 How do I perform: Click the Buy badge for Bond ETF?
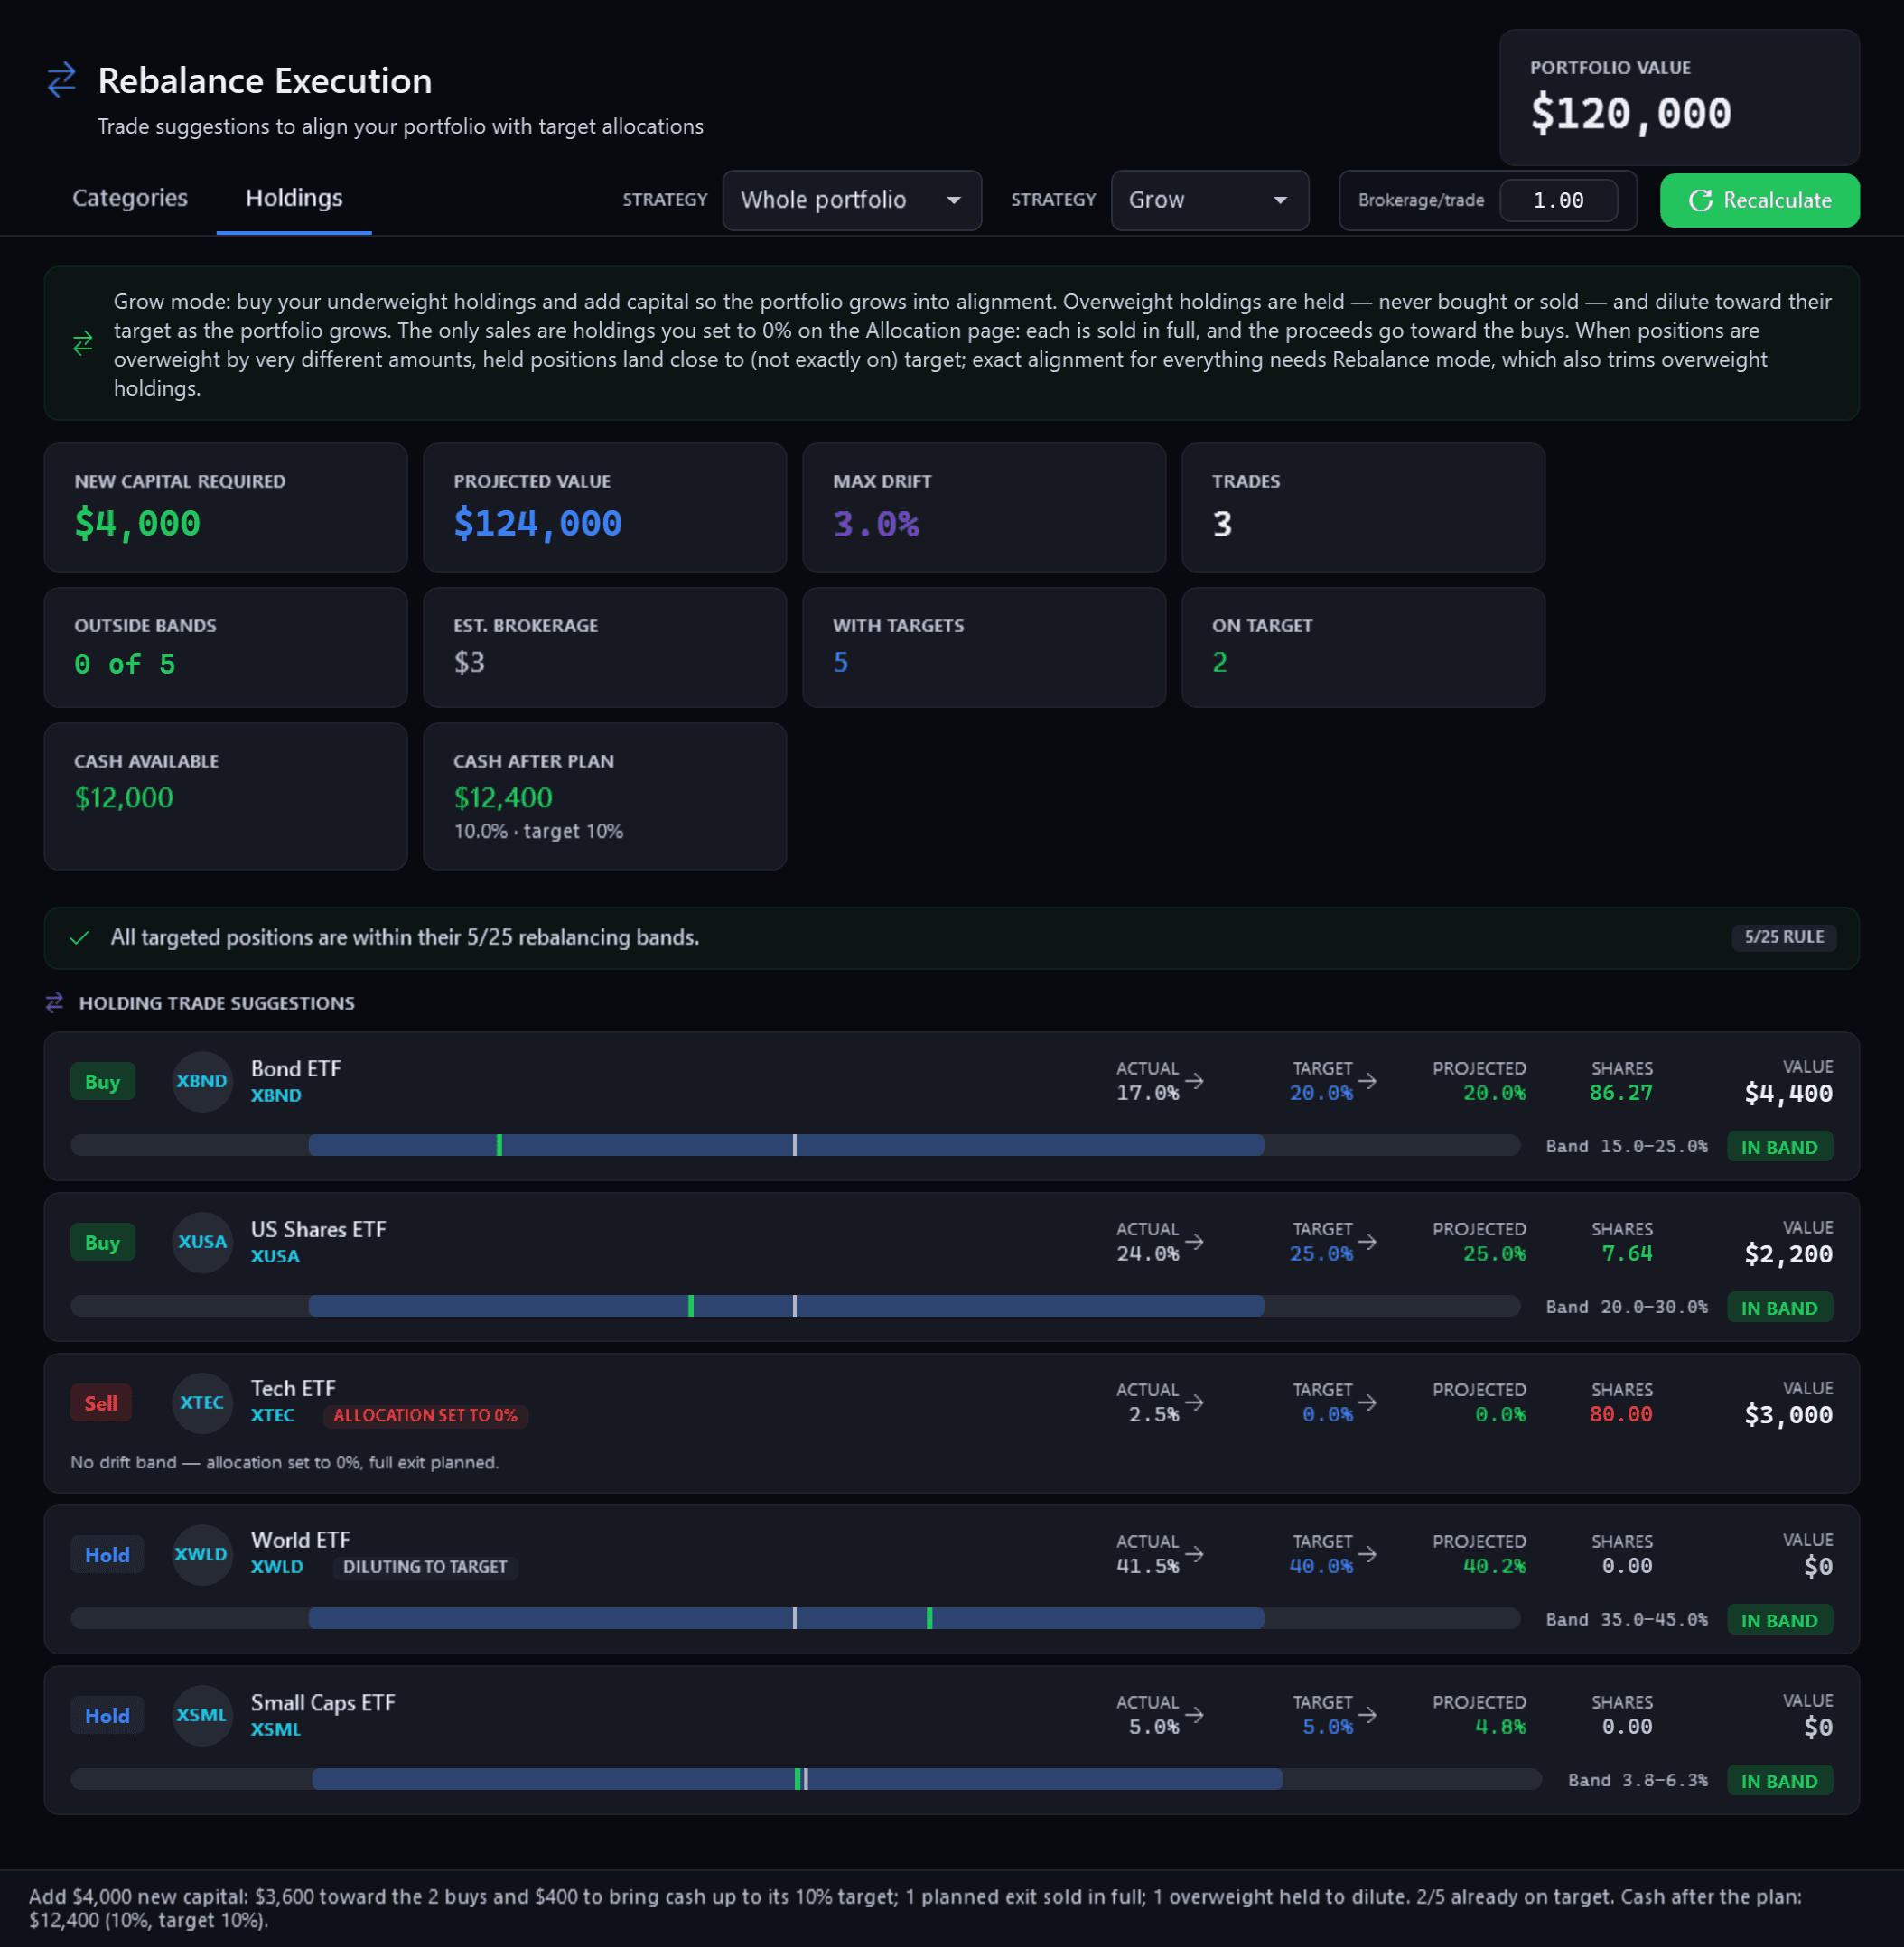pyautogui.click(x=102, y=1082)
